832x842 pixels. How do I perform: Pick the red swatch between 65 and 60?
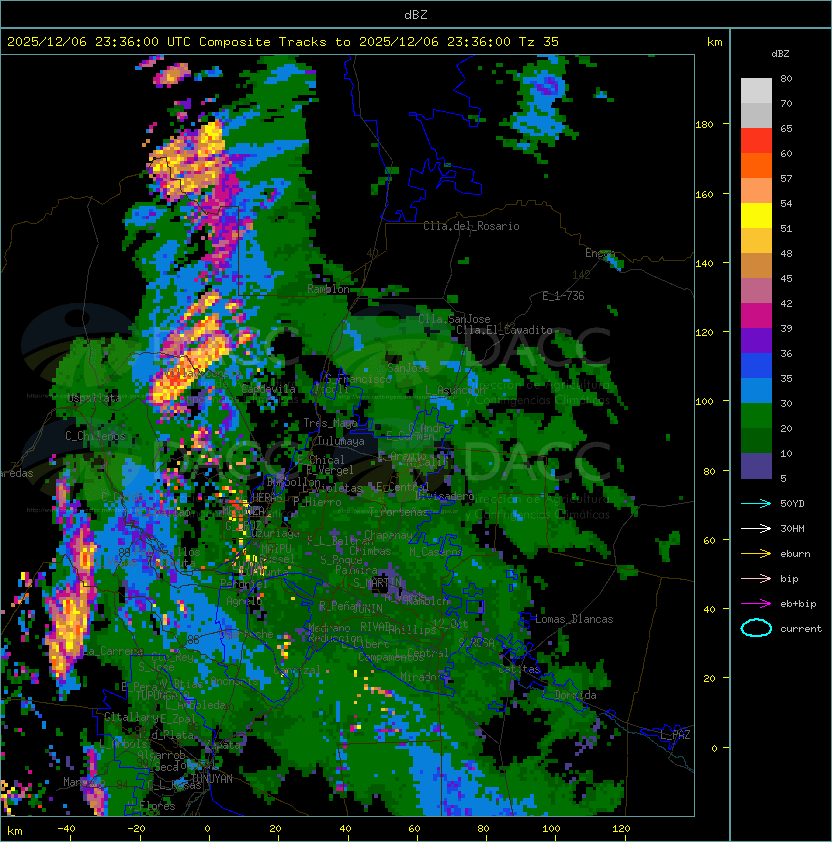coord(756,141)
